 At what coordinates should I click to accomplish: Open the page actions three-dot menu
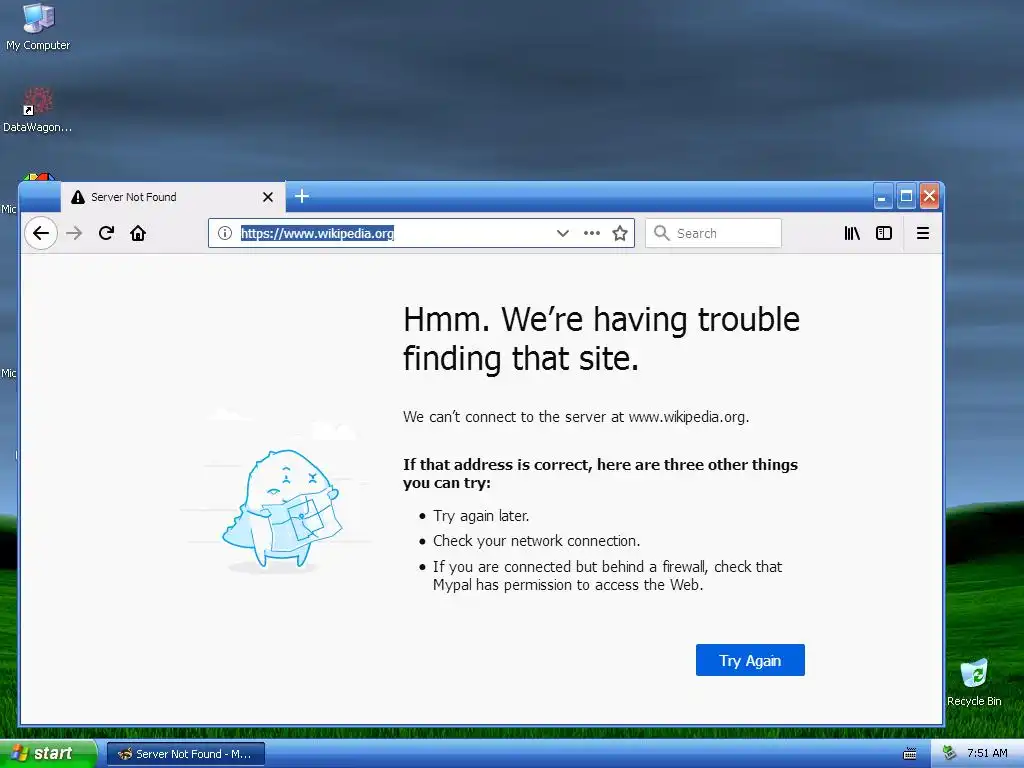[592, 233]
